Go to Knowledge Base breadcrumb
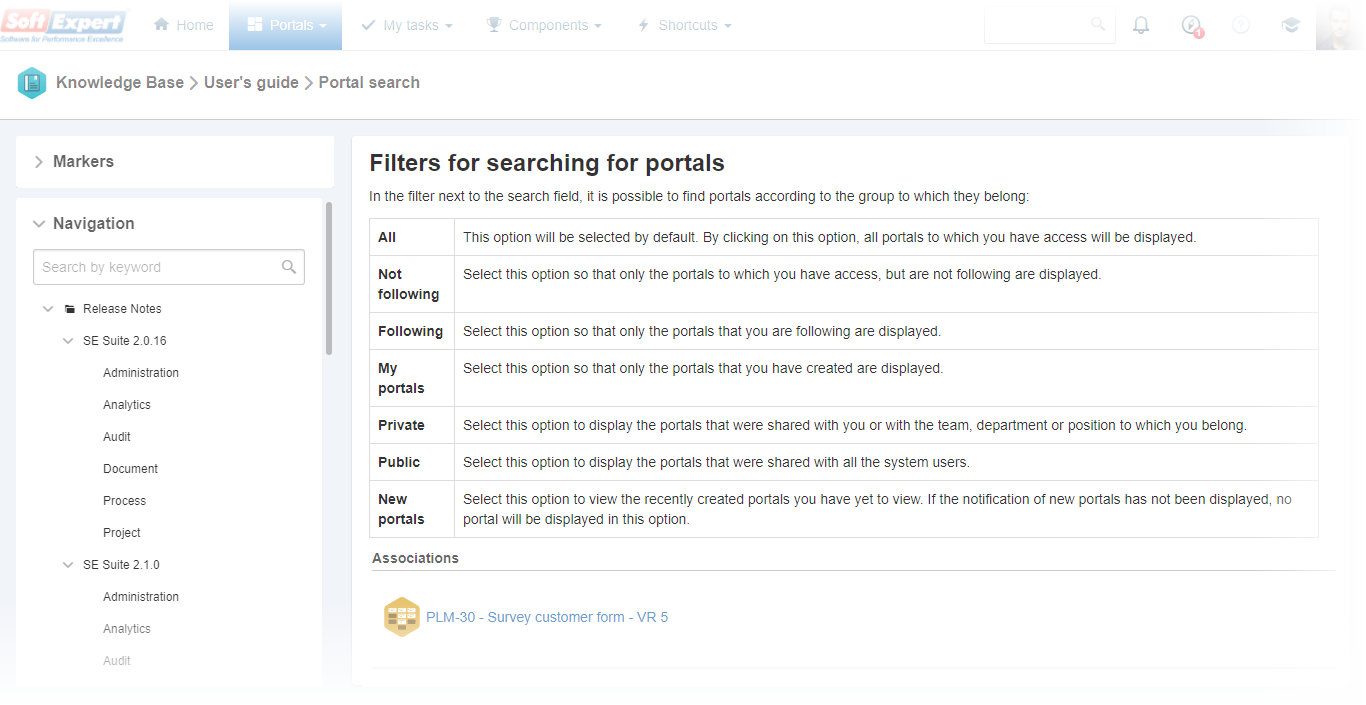This screenshot has width=1366, height=705. click(x=120, y=83)
